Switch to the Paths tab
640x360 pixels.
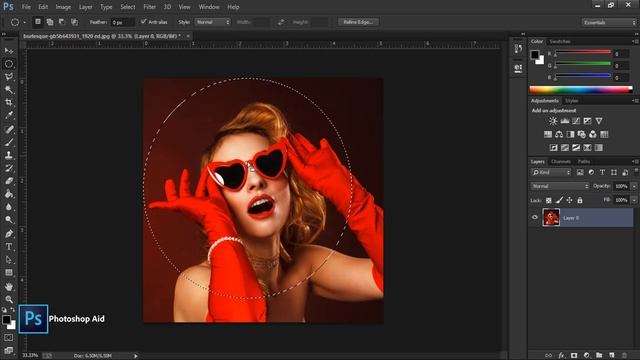(x=584, y=162)
